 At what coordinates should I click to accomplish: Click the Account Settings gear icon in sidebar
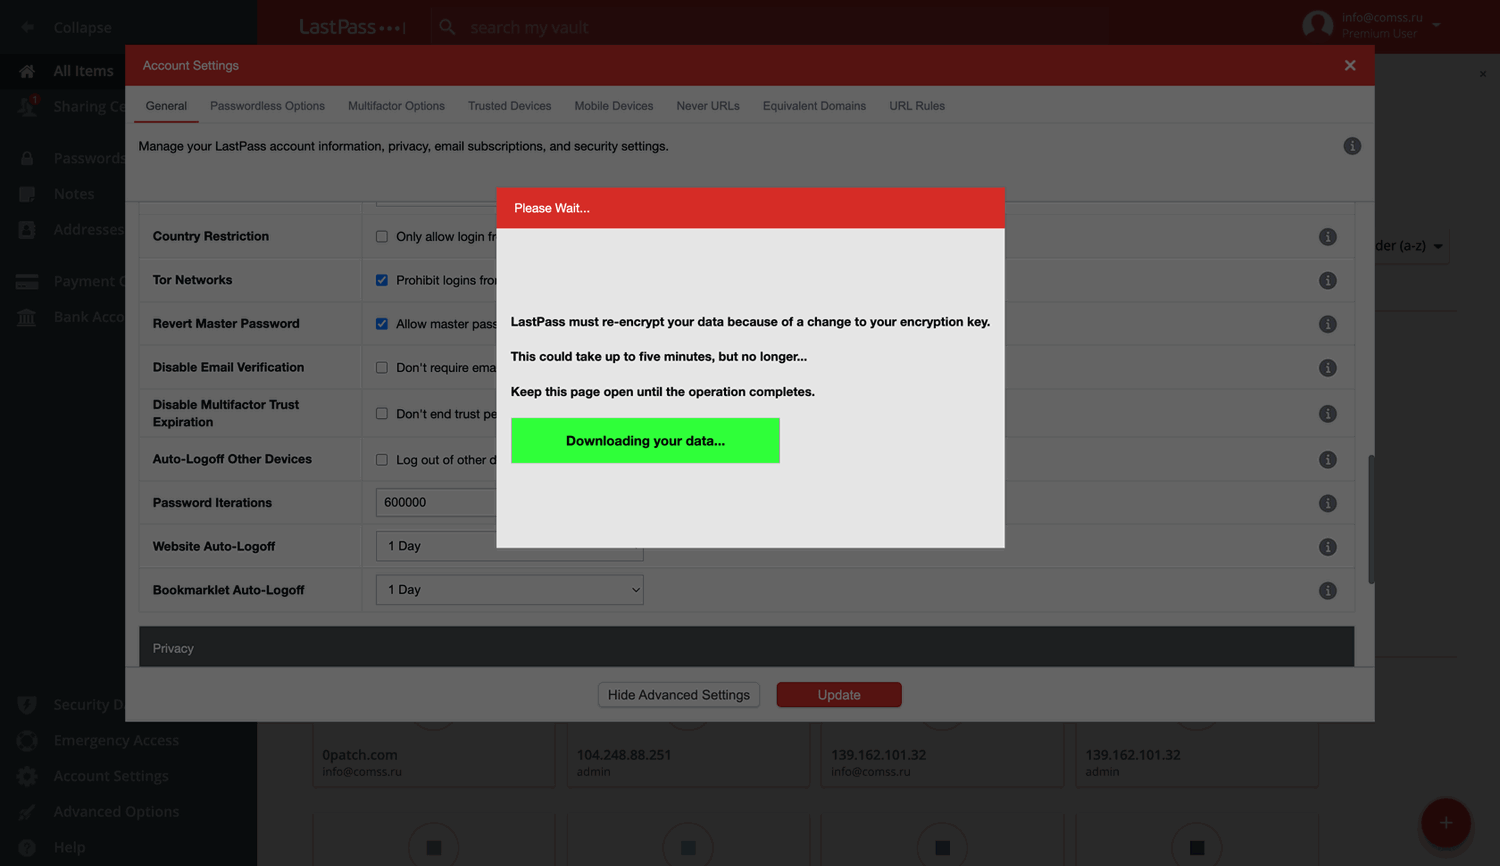click(x=27, y=776)
